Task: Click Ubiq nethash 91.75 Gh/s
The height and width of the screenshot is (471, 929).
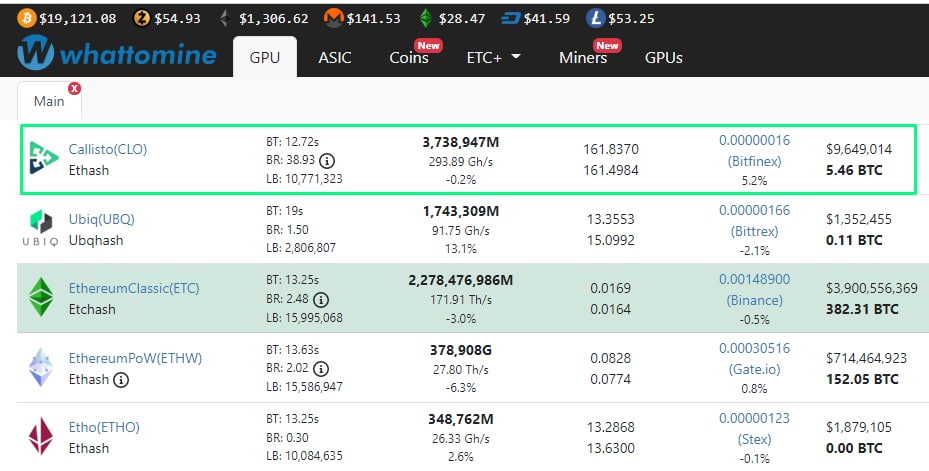Action: (x=460, y=230)
